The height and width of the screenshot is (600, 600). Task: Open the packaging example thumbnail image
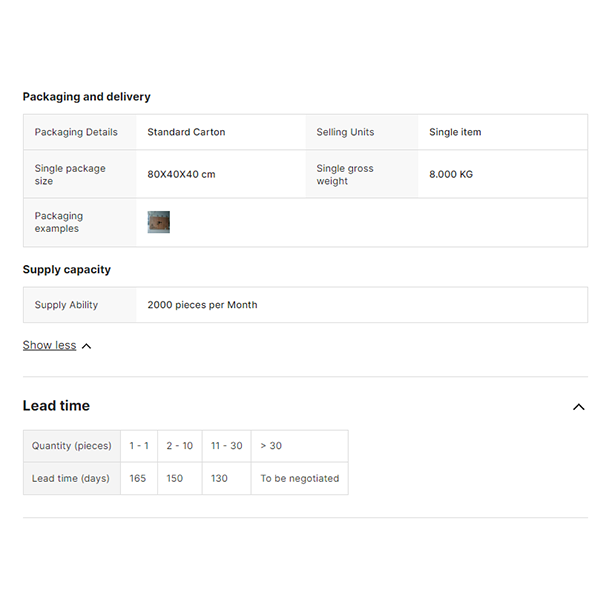click(159, 222)
